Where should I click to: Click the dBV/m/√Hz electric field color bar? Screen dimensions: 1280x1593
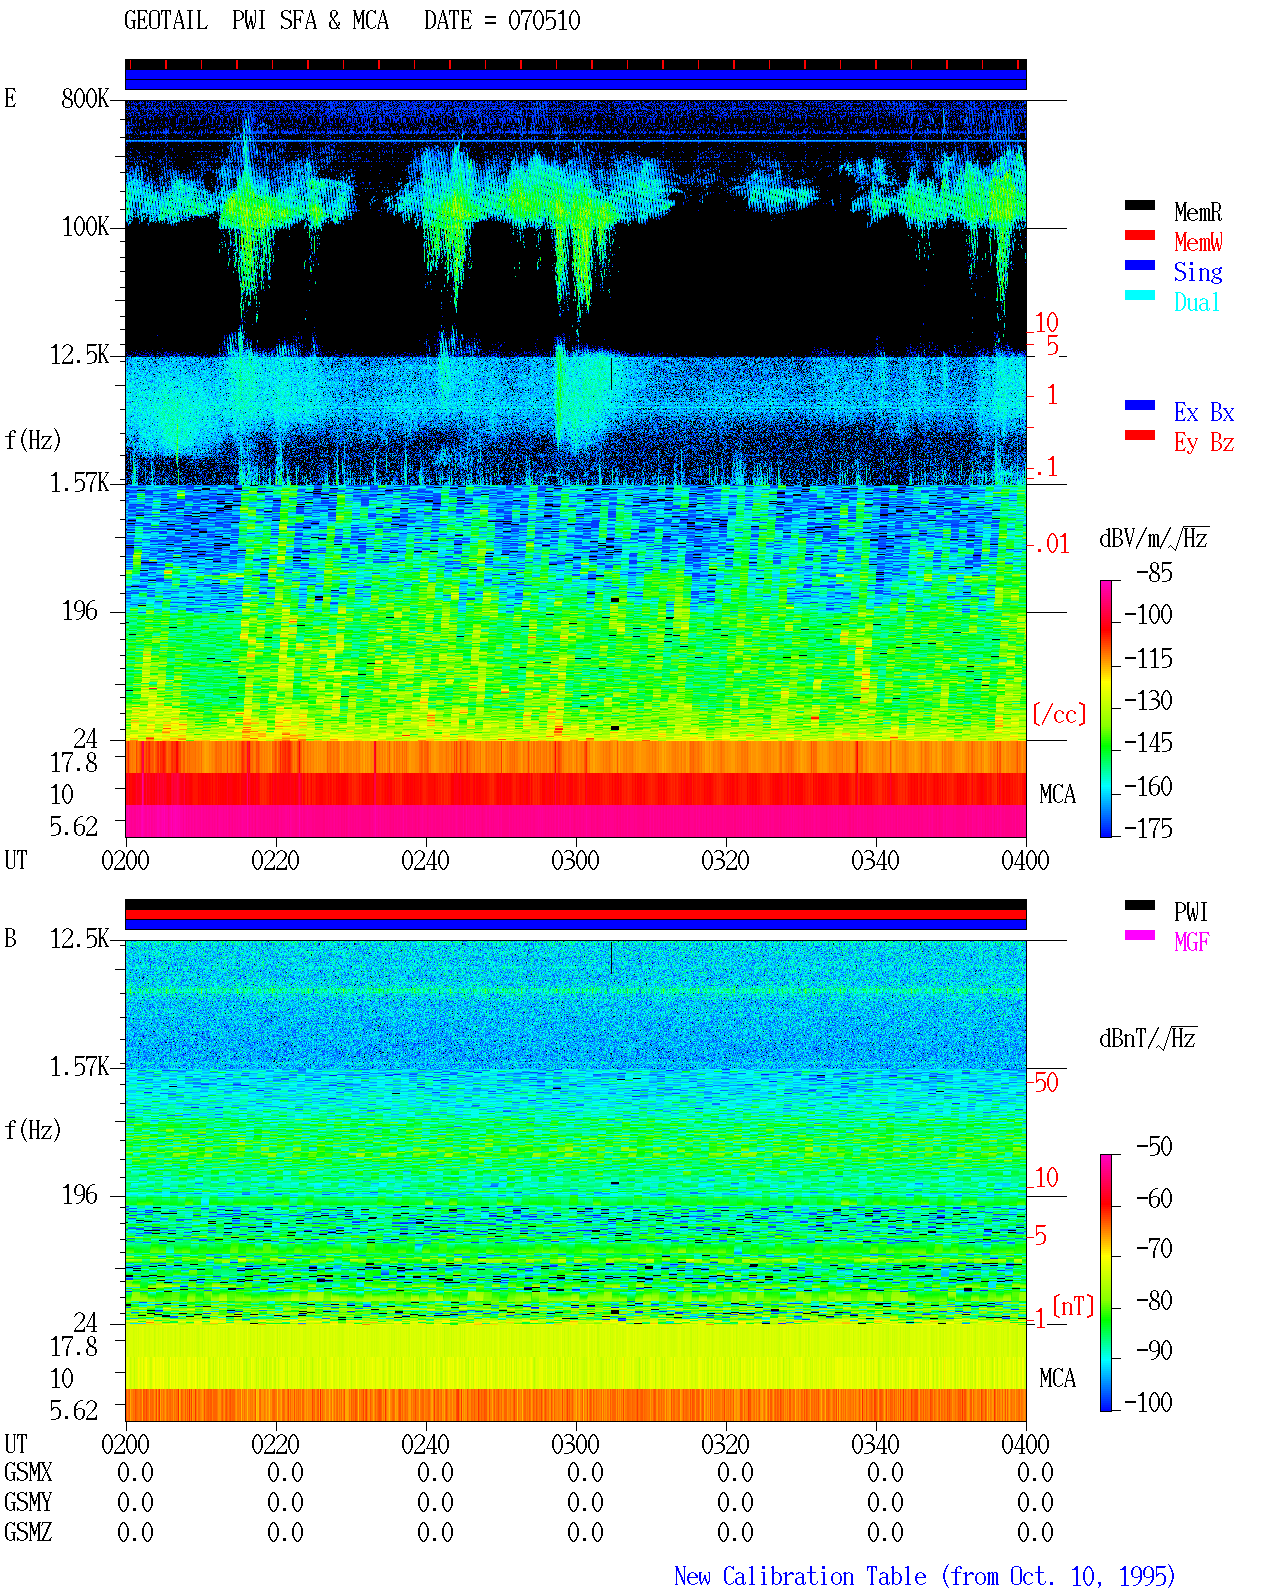pyautogui.click(x=1105, y=708)
